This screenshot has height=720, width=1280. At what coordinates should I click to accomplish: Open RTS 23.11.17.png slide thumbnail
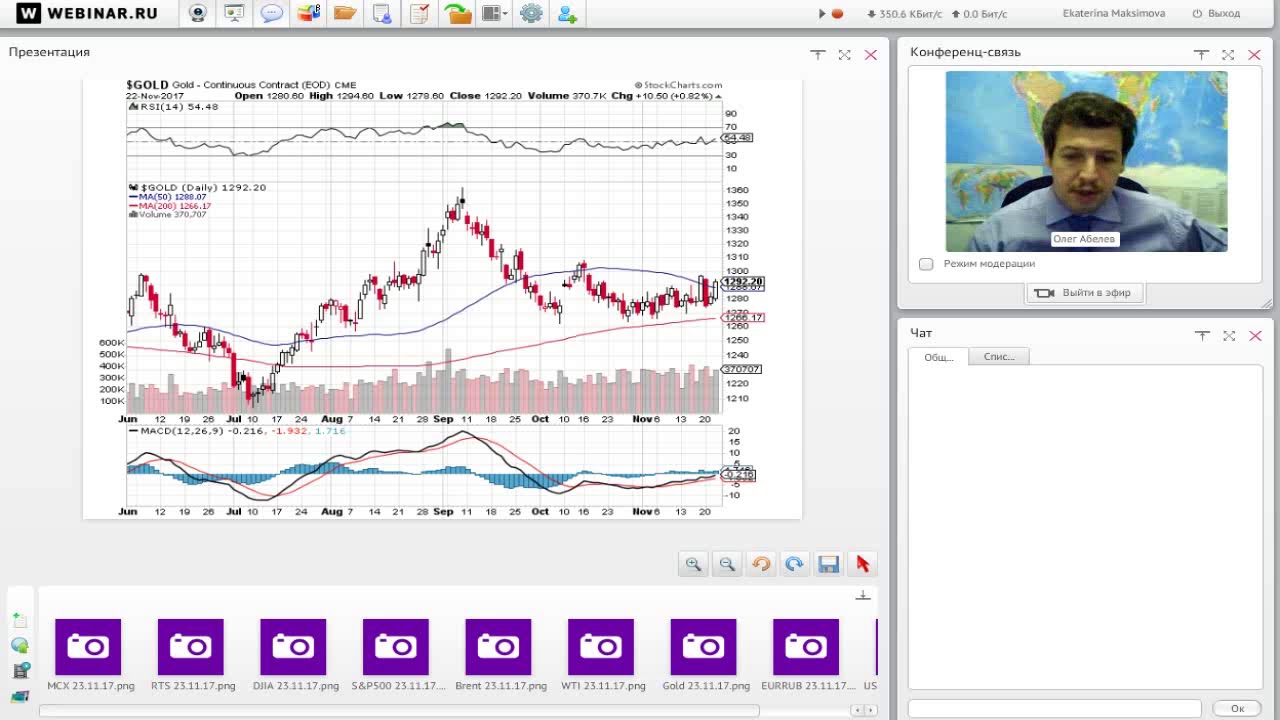pos(191,647)
